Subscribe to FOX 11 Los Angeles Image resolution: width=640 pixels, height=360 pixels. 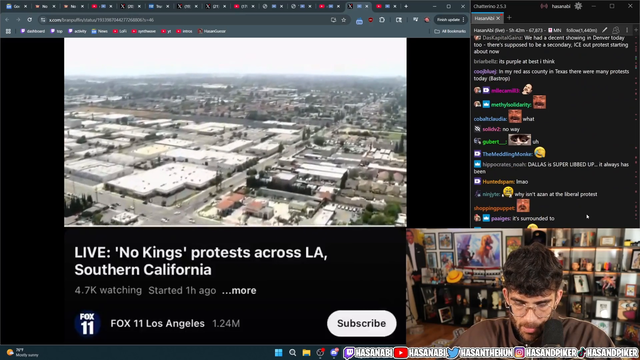(x=362, y=323)
